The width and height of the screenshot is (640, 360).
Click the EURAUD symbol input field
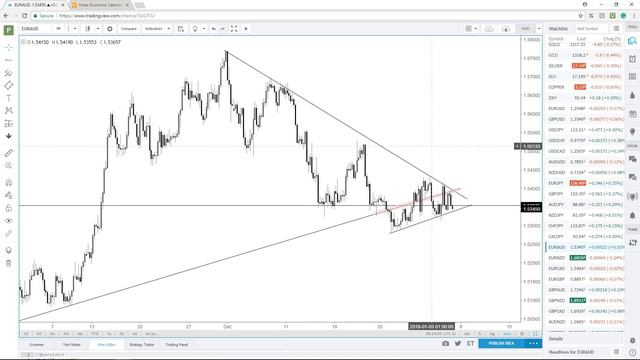35,29
